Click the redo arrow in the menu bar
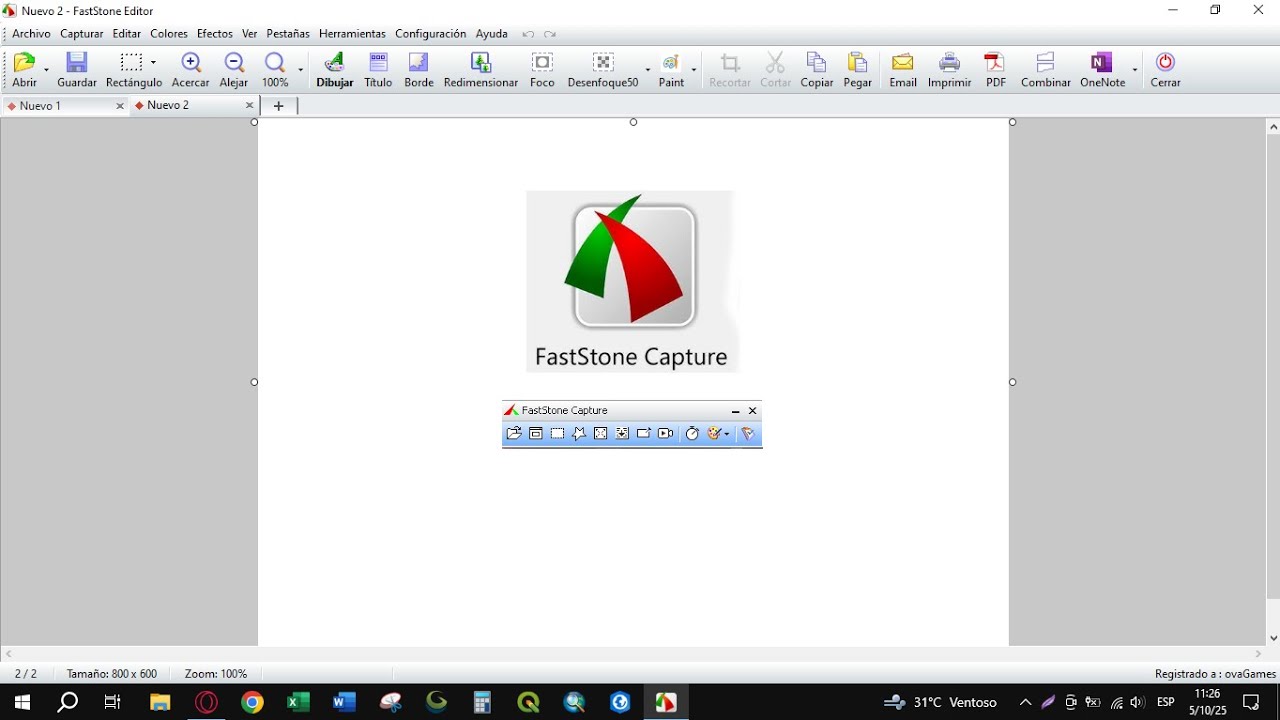The image size is (1280, 720). click(550, 34)
